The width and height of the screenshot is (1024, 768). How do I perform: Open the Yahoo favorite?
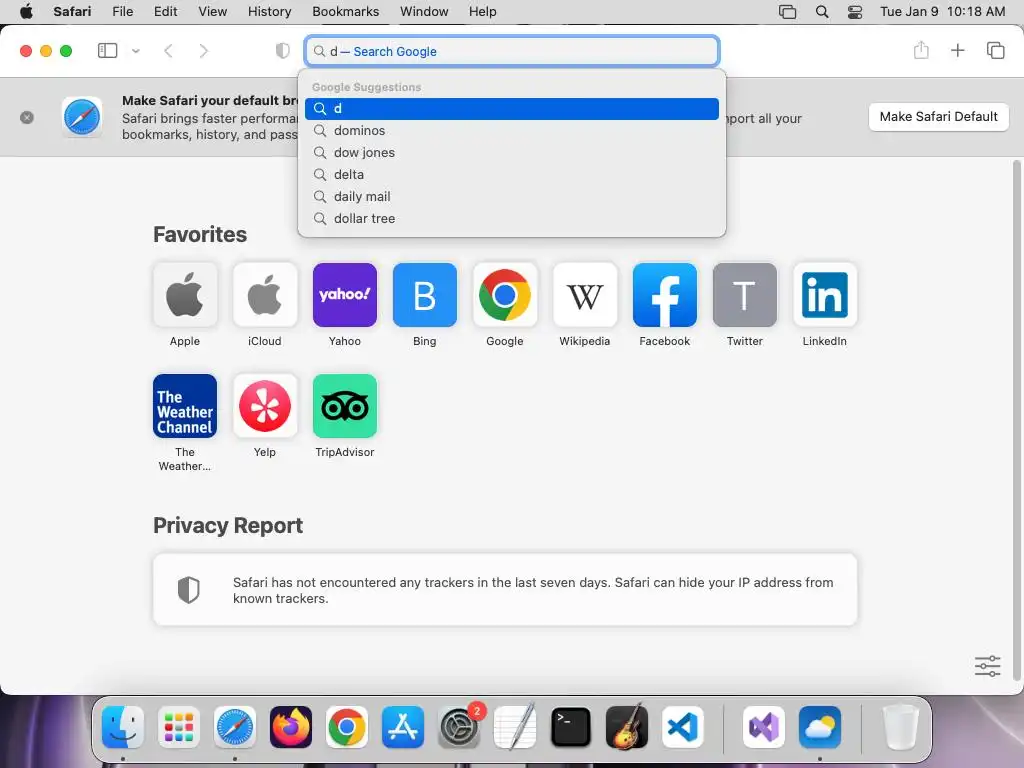click(345, 295)
